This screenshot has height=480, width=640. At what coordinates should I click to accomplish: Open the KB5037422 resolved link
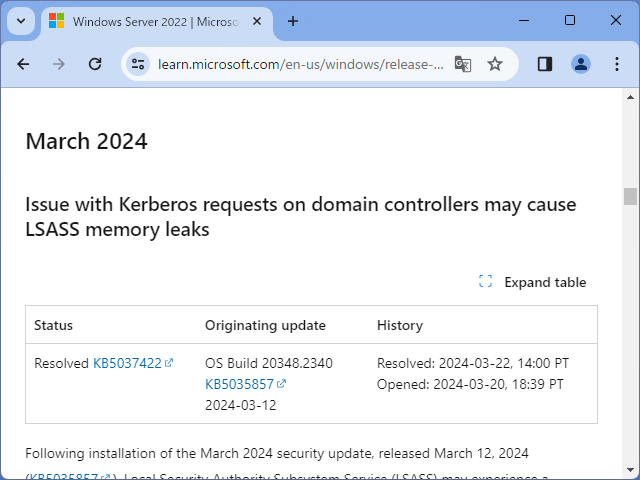coord(127,363)
